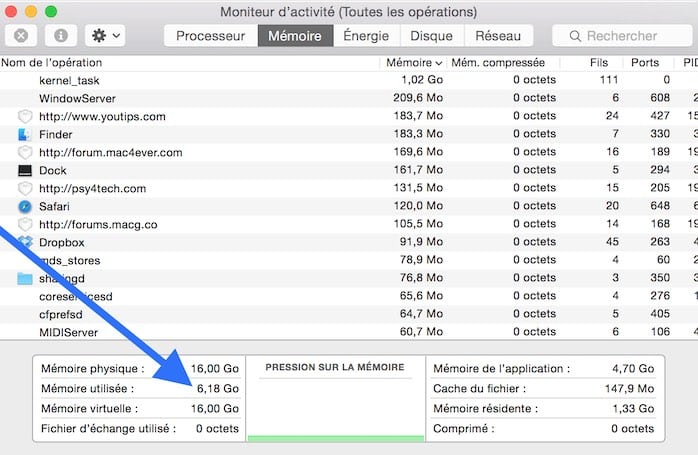Screen dimensions: 698x455
Task: Click the folder icon beside sharingd
Action: pos(25,279)
